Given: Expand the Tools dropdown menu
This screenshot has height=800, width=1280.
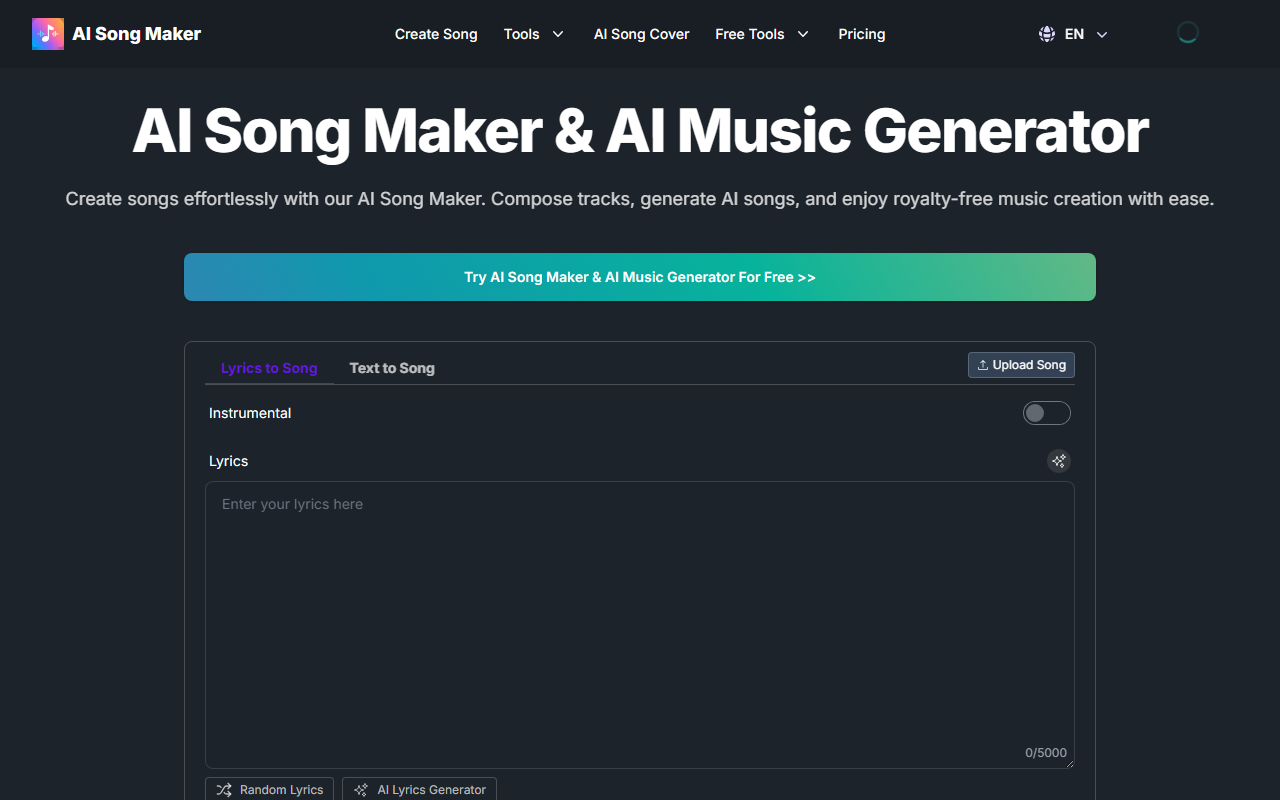Looking at the screenshot, I should coord(534,34).
